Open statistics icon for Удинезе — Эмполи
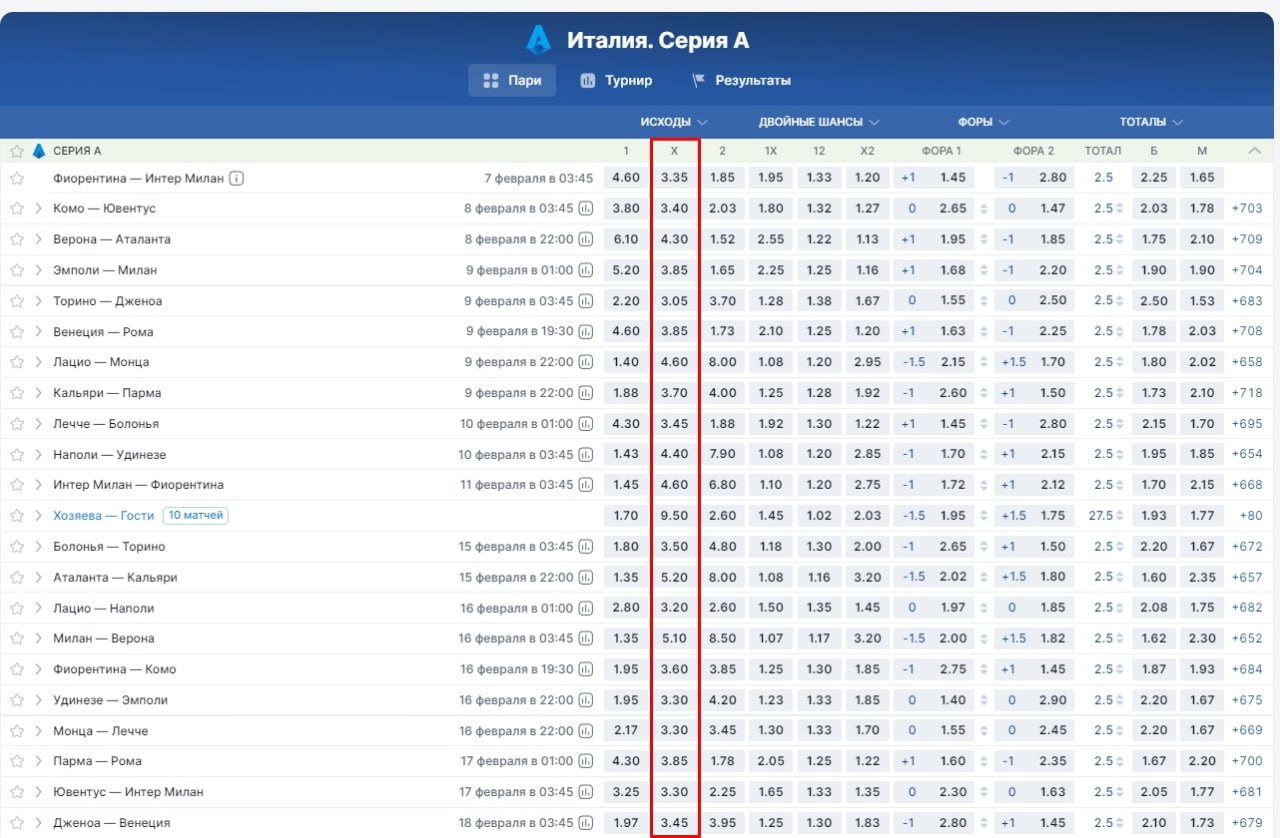 pos(586,700)
